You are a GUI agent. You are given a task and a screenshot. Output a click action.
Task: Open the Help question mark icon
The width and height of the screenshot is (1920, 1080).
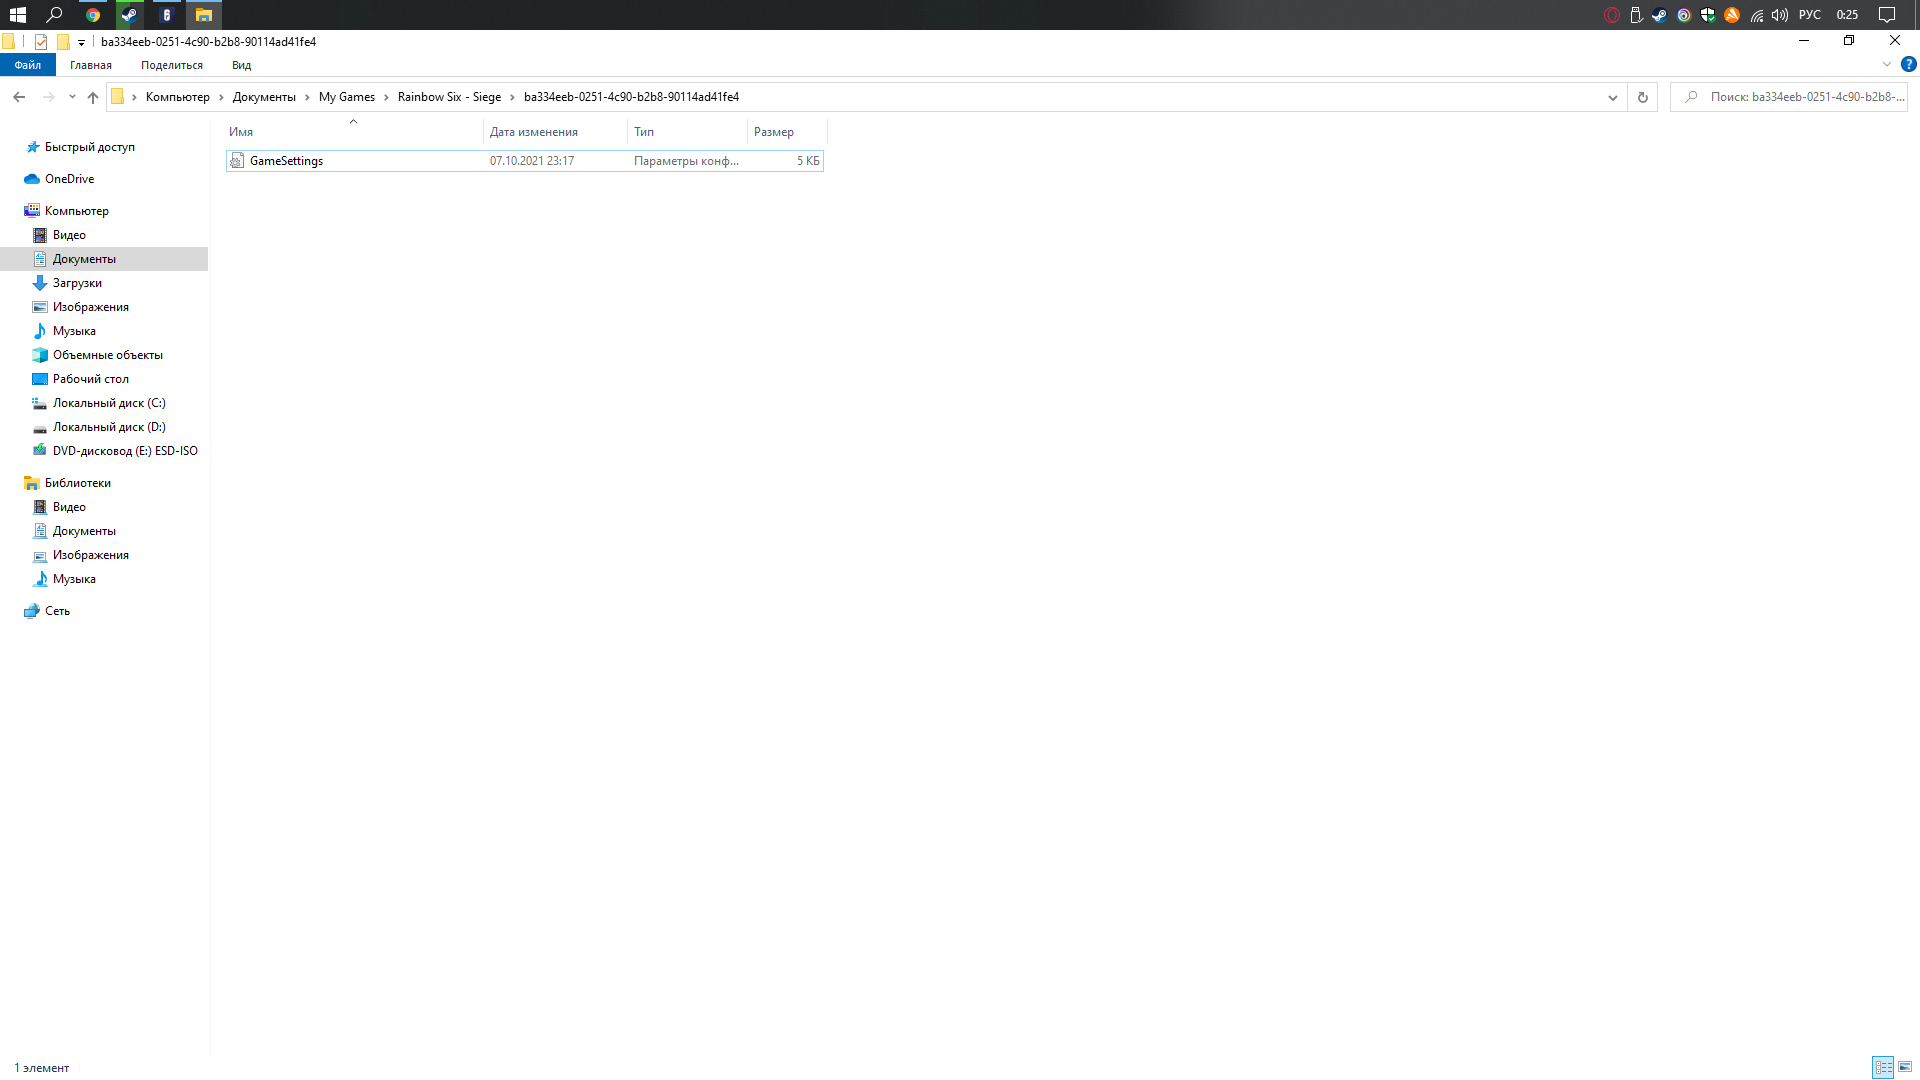point(1908,64)
